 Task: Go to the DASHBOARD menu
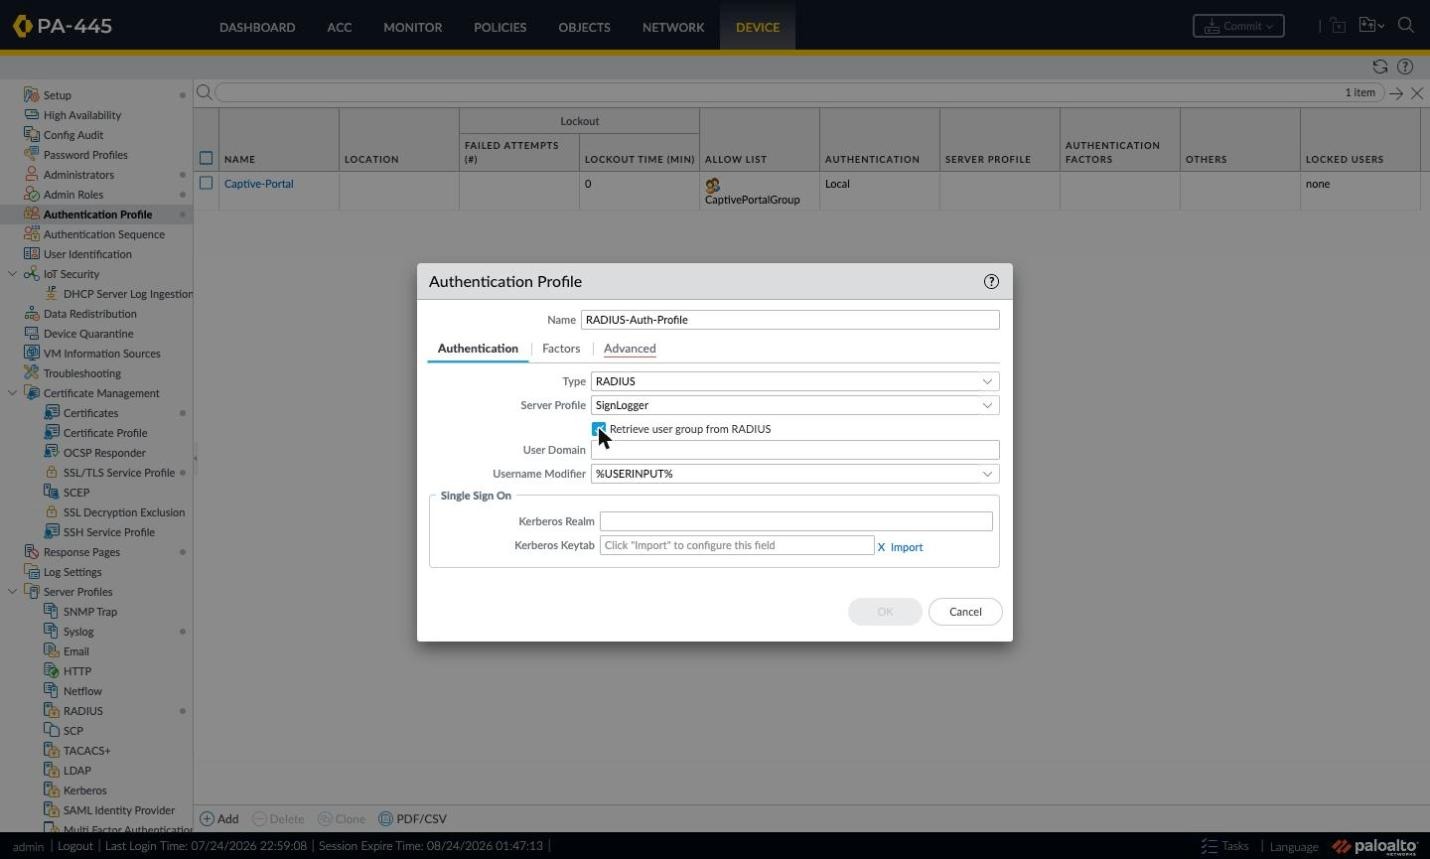257,27
